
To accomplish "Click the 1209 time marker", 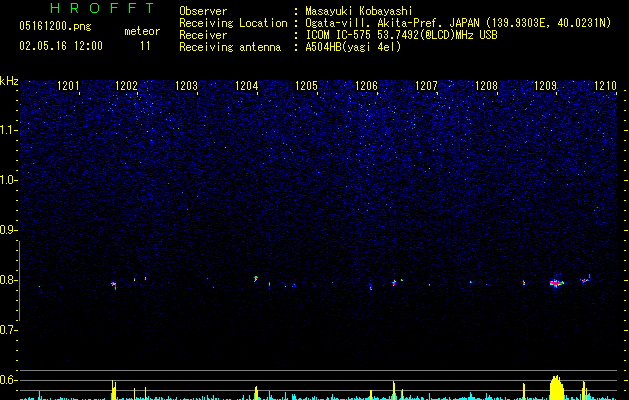I will pos(546,86).
